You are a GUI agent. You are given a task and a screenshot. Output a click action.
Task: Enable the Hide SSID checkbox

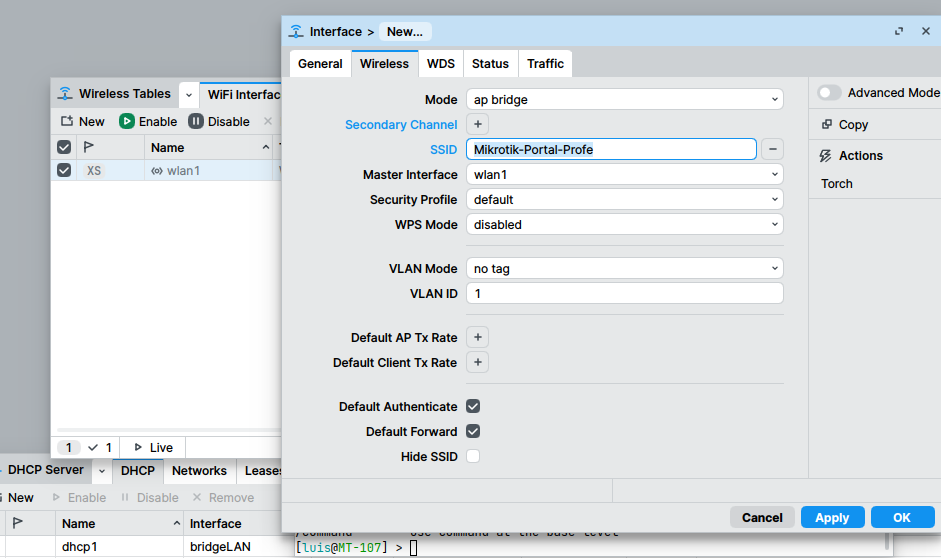click(x=473, y=457)
